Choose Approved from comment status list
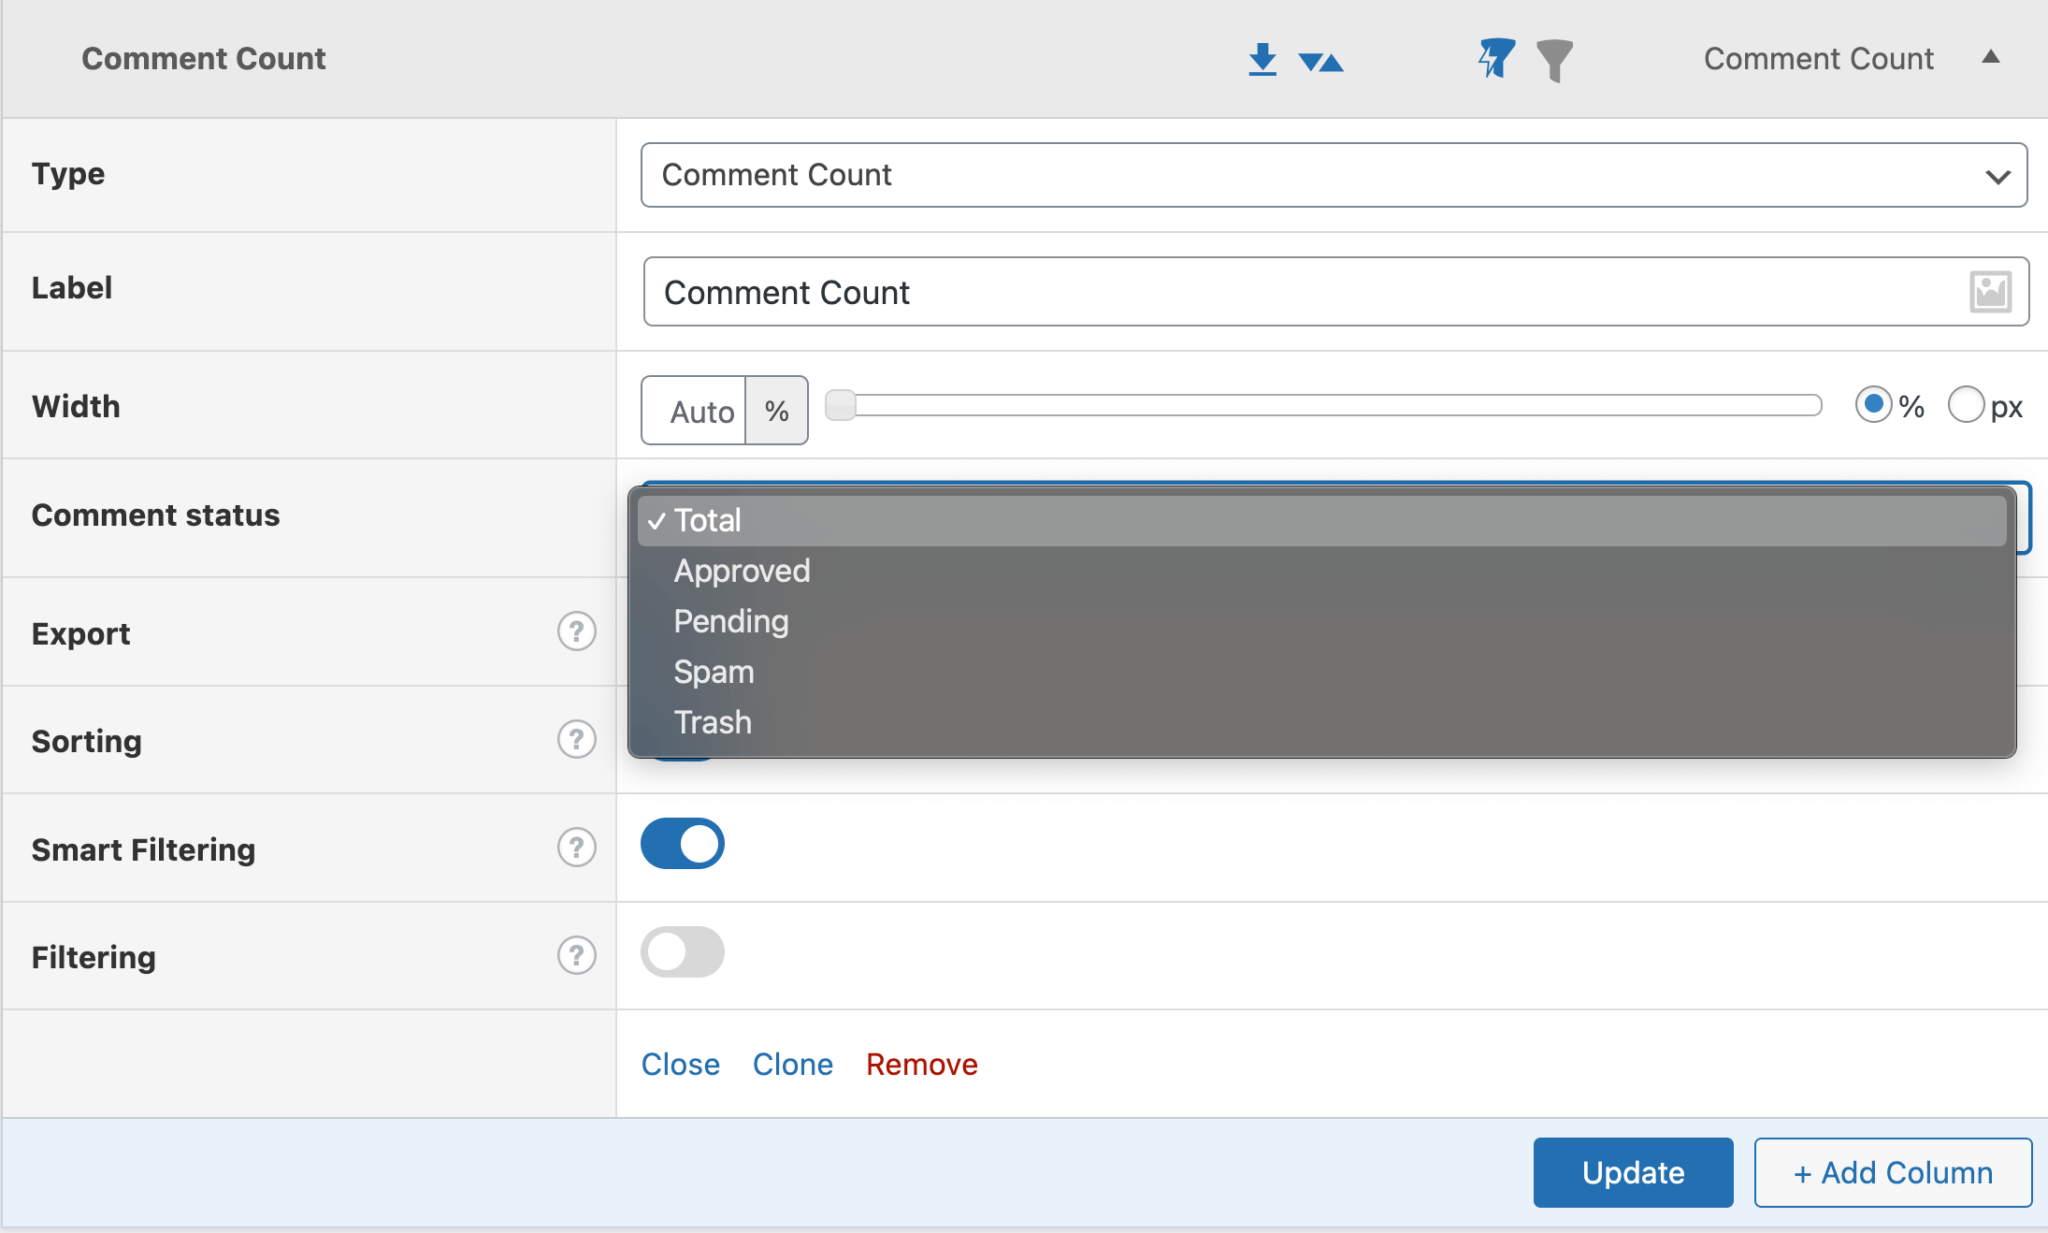 pyautogui.click(x=742, y=571)
